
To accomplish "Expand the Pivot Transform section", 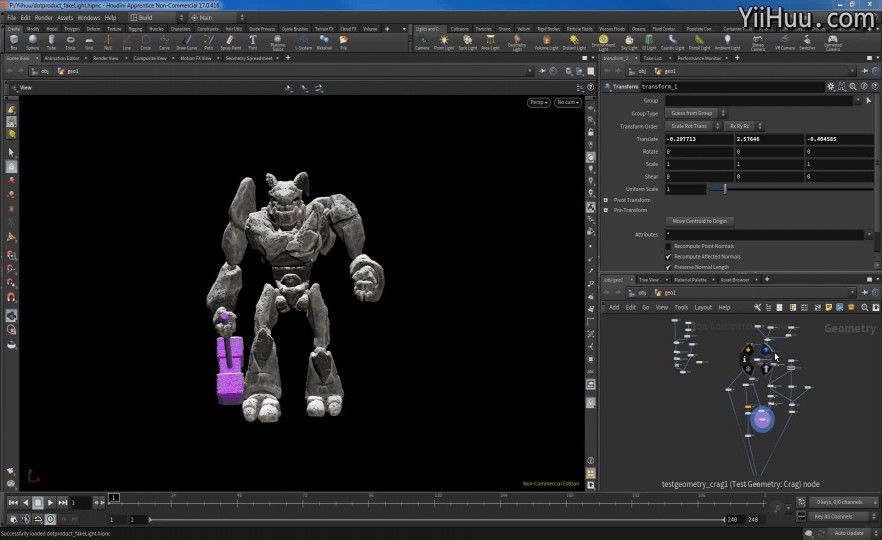I will (x=606, y=200).
